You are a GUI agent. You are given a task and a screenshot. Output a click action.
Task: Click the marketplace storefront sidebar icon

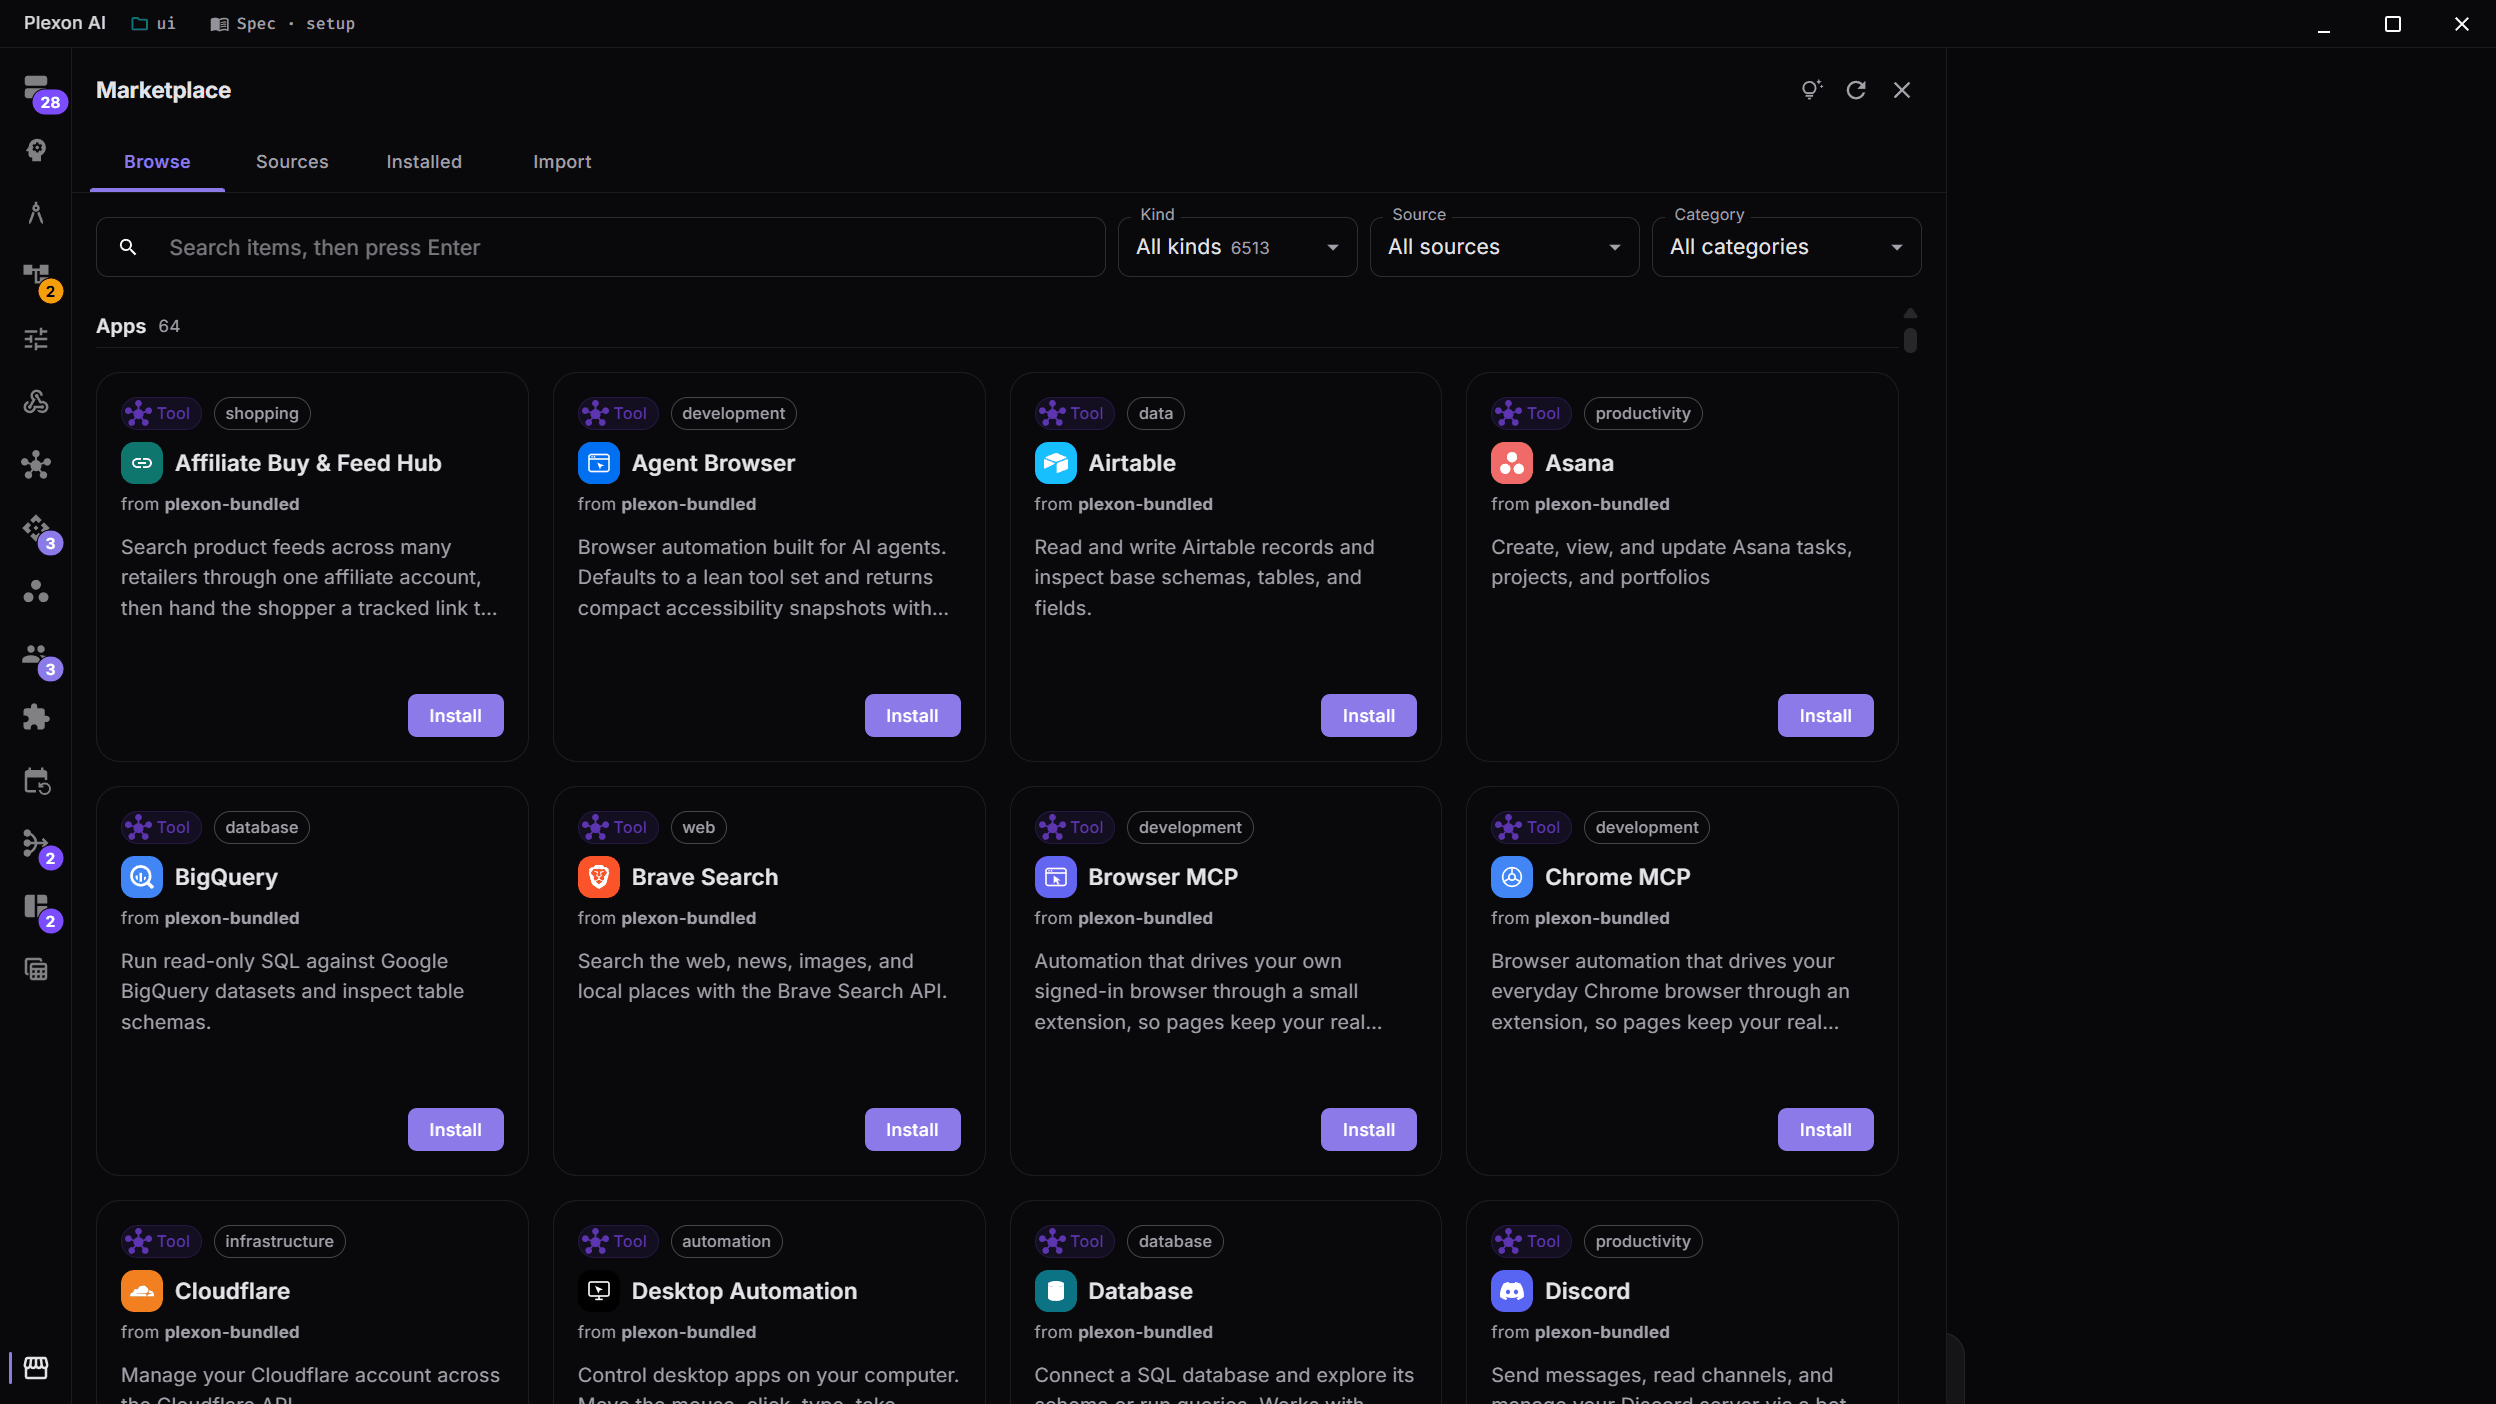tap(36, 1367)
